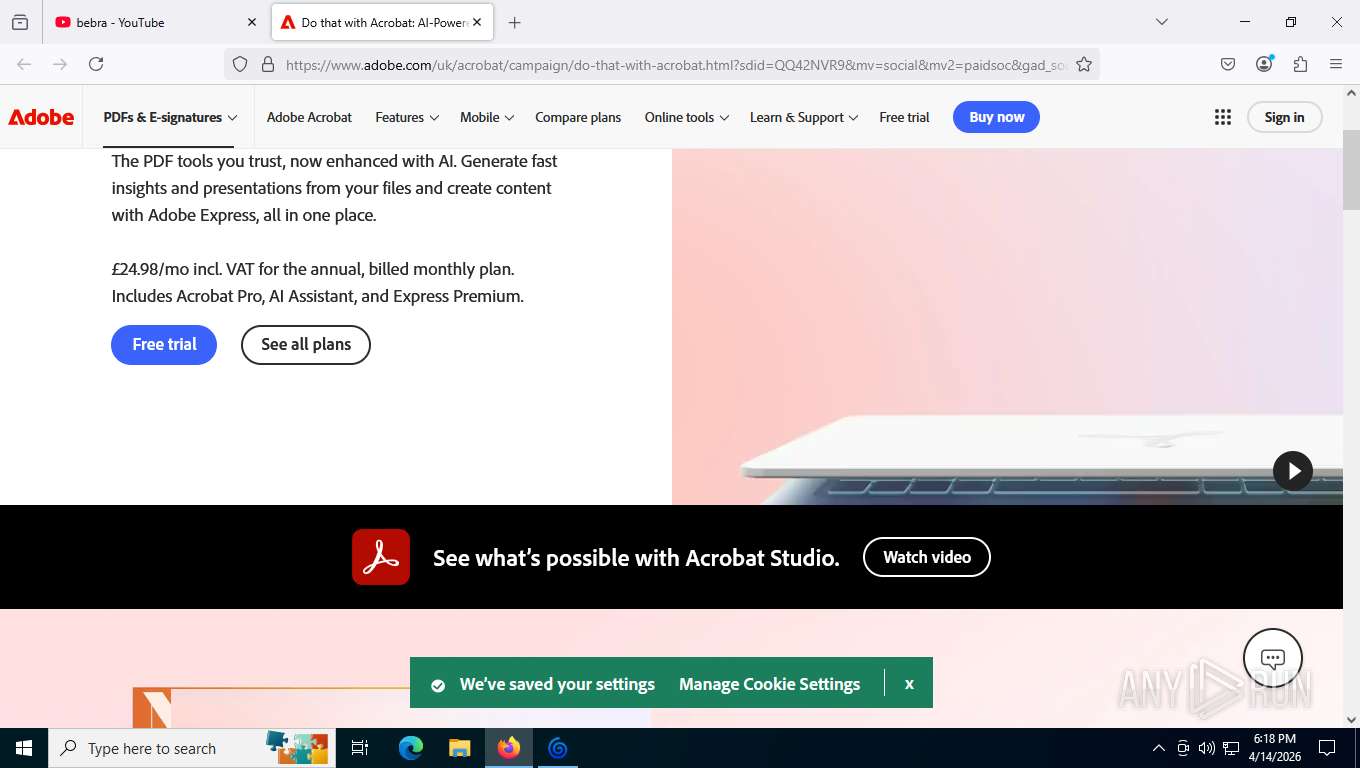This screenshot has width=1360, height=768.
Task: Expand the PDFs & E-signatures menu
Action: click(170, 117)
